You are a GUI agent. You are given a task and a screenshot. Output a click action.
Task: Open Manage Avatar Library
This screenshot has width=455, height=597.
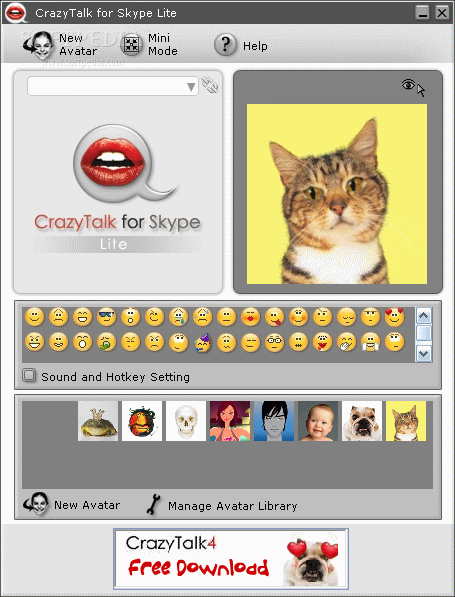pos(233,506)
